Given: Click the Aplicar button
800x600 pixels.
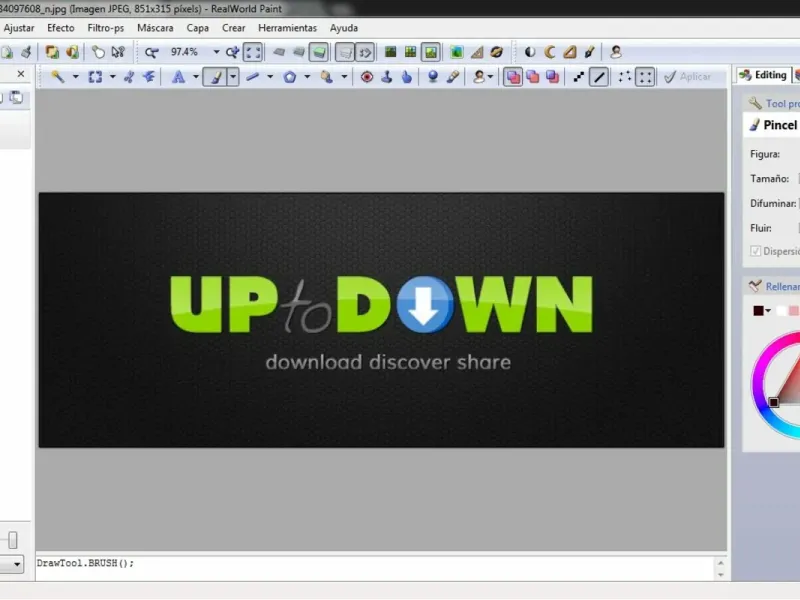Looking at the screenshot, I should tap(688, 77).
